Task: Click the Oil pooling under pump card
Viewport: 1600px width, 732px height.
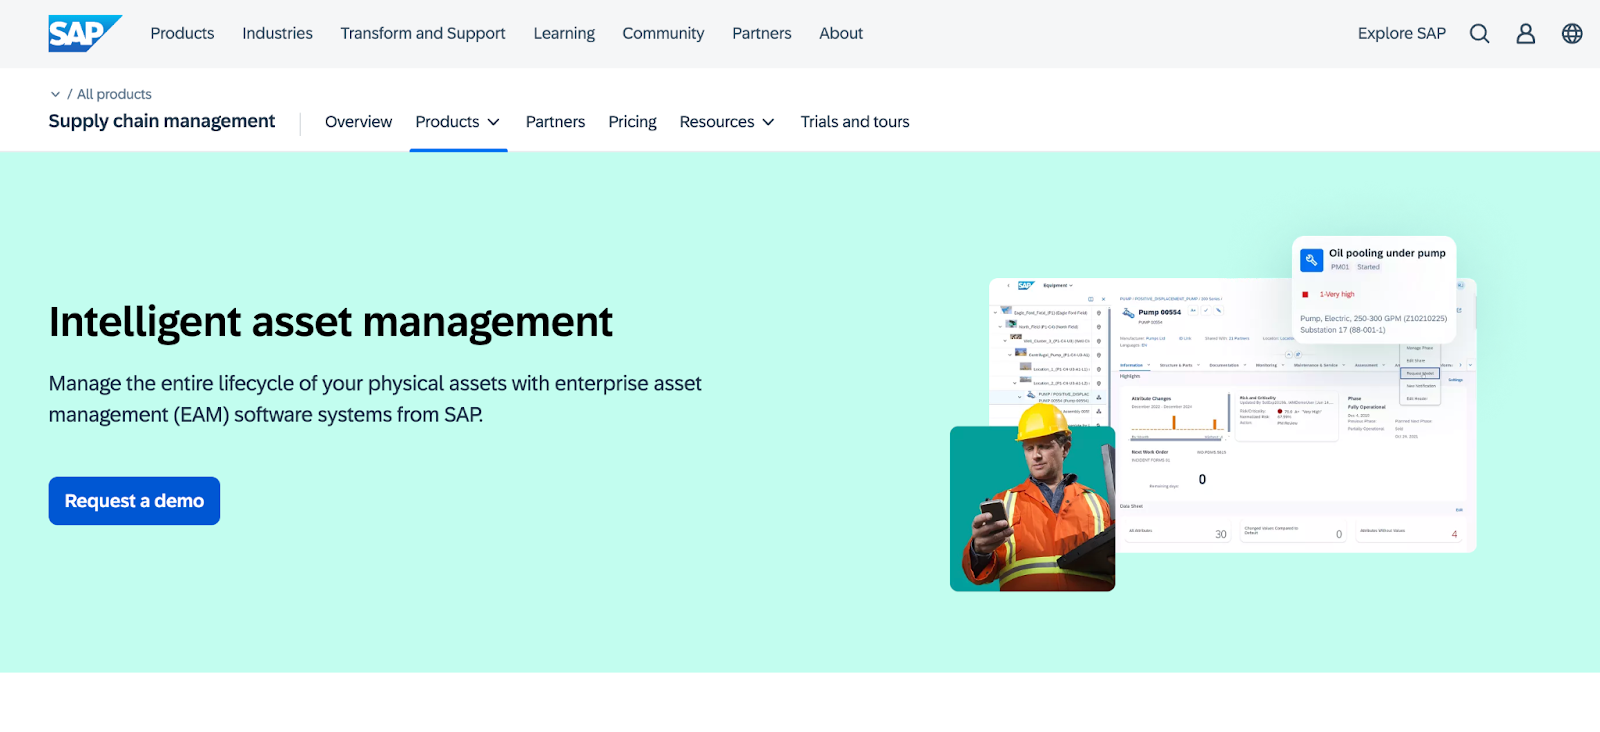Action: 1374,289
